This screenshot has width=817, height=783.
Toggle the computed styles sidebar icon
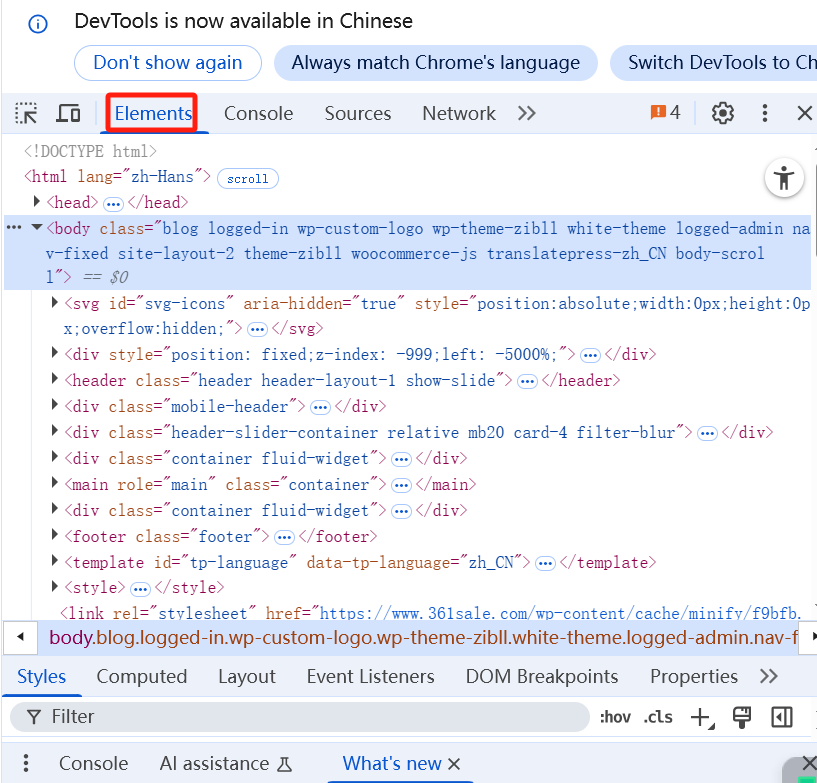782,717
